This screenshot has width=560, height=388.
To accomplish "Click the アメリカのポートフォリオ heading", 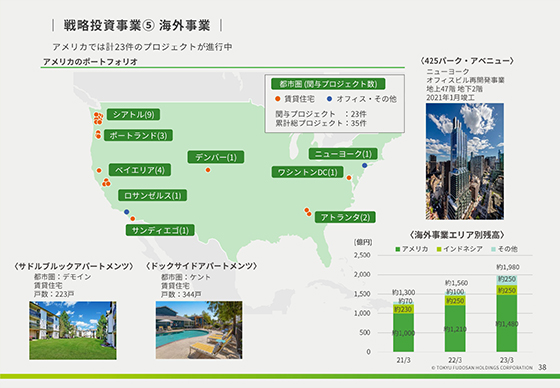I will tap(90, 62).
